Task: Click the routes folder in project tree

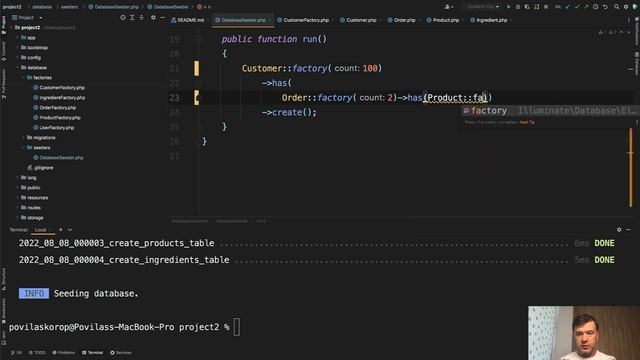Action: point(31,207)
